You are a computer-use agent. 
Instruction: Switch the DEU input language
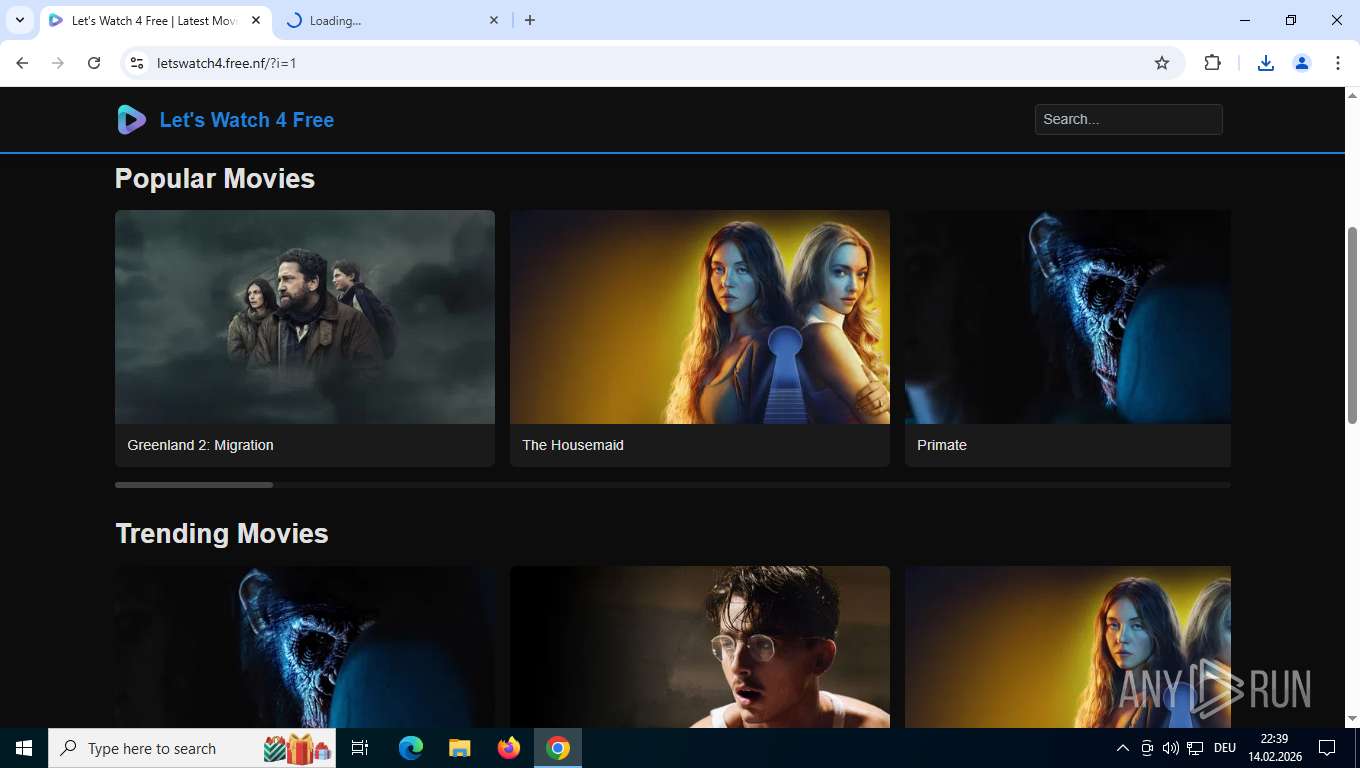(x=1224, y=748)
